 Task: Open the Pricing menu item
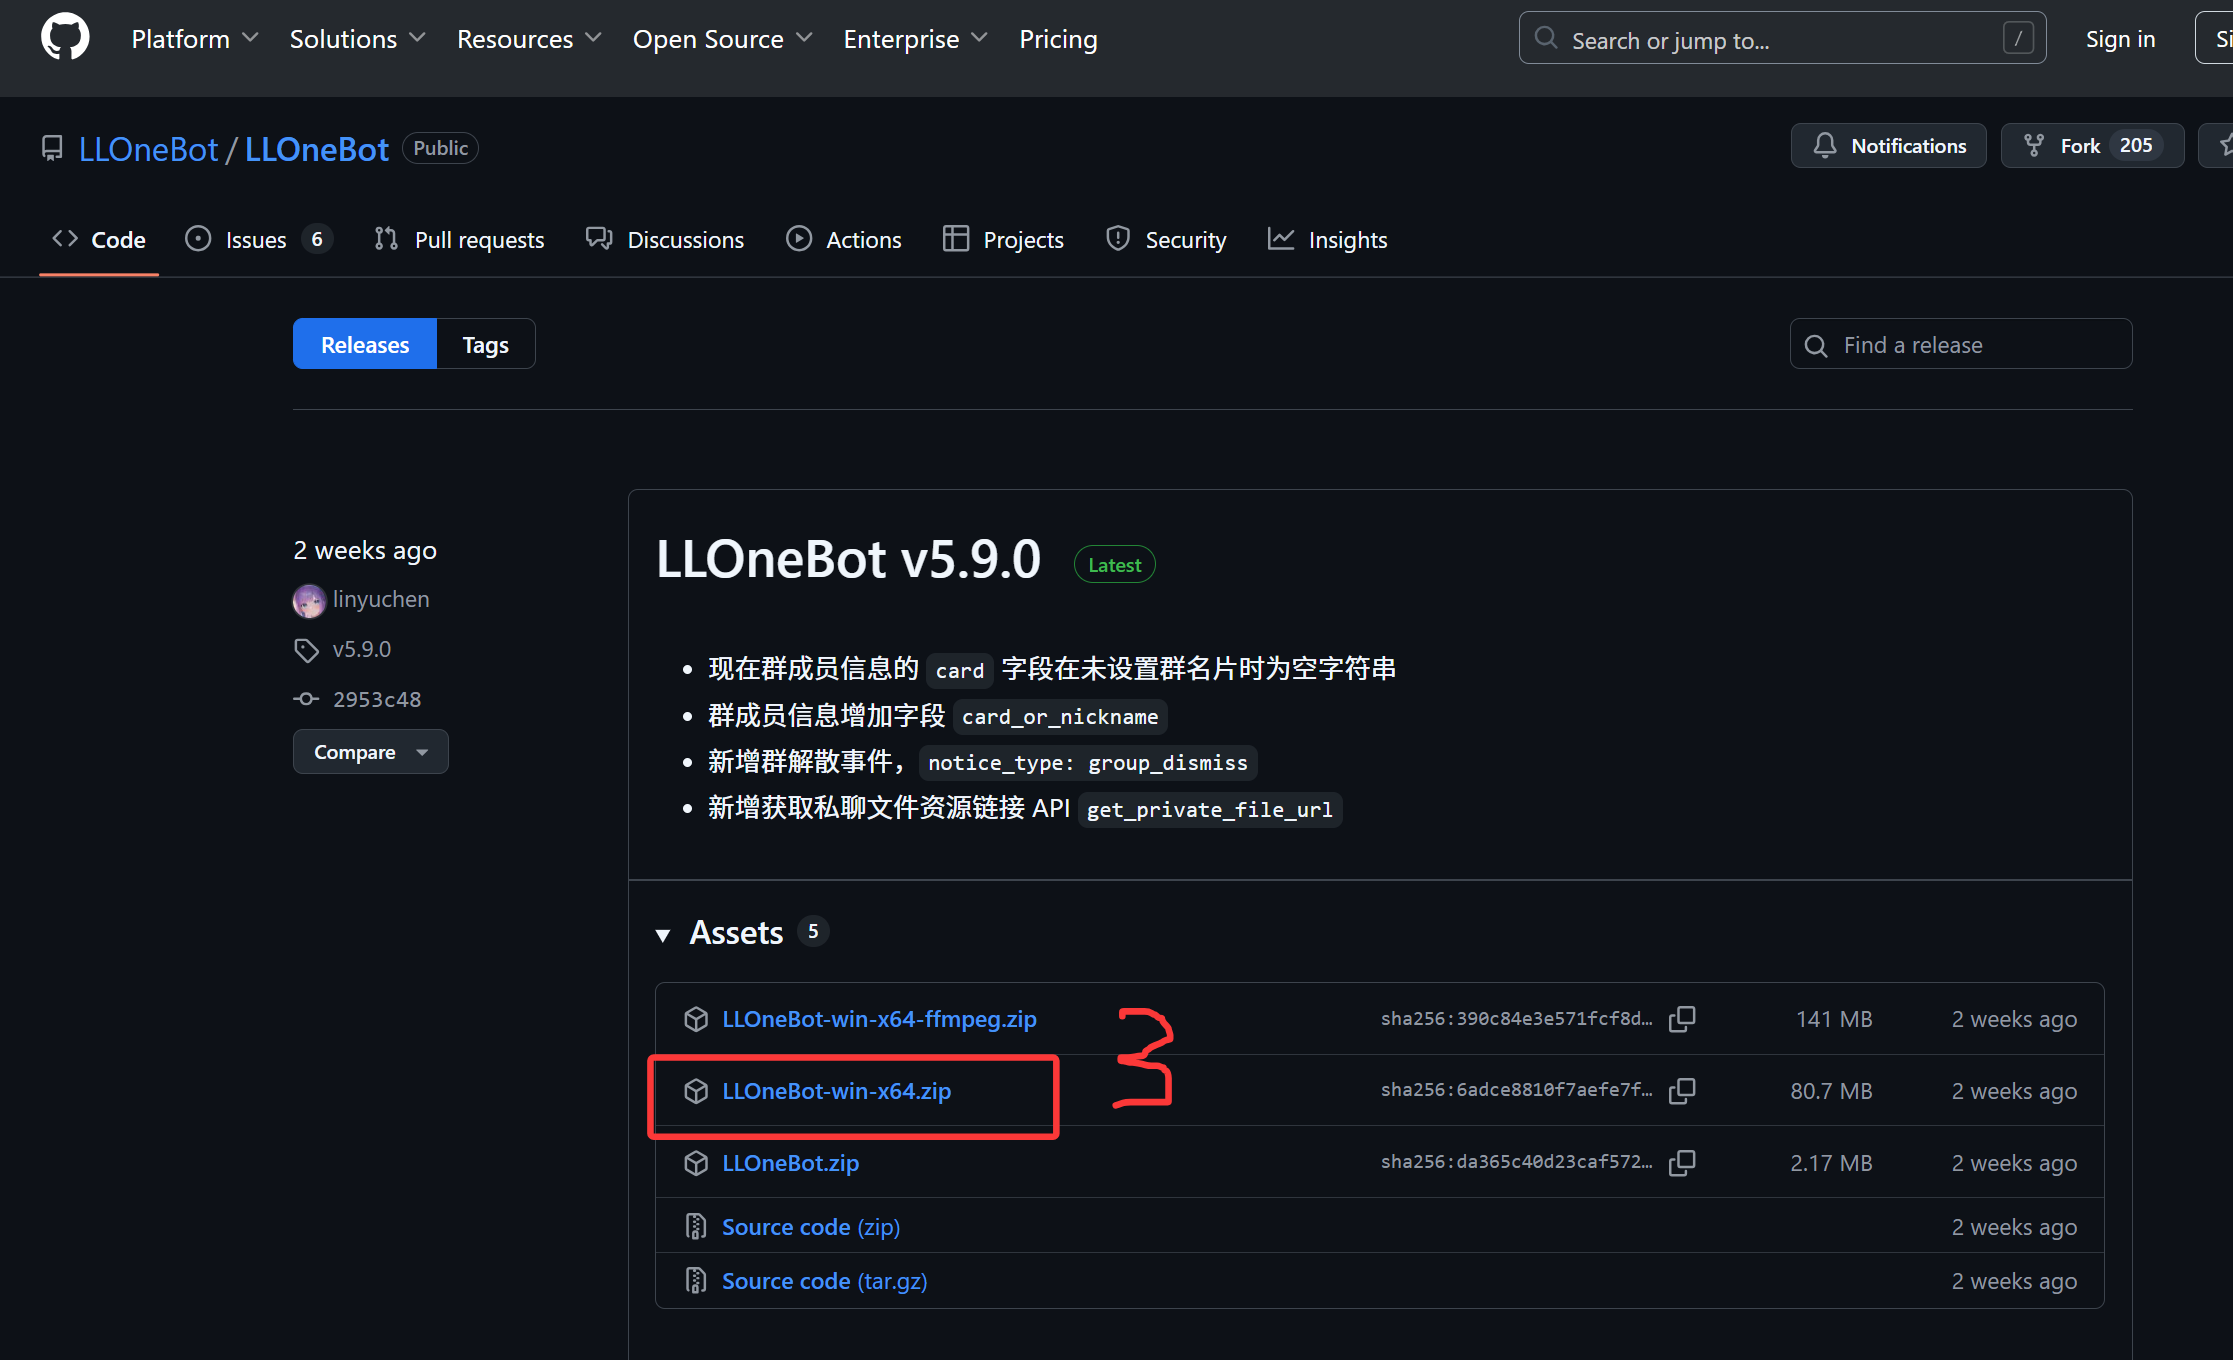[1058, 39]
